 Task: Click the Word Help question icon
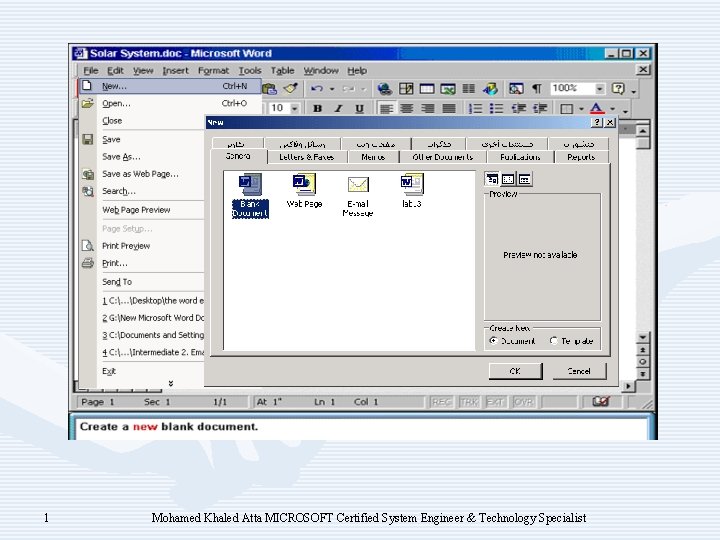click(619, 88)
